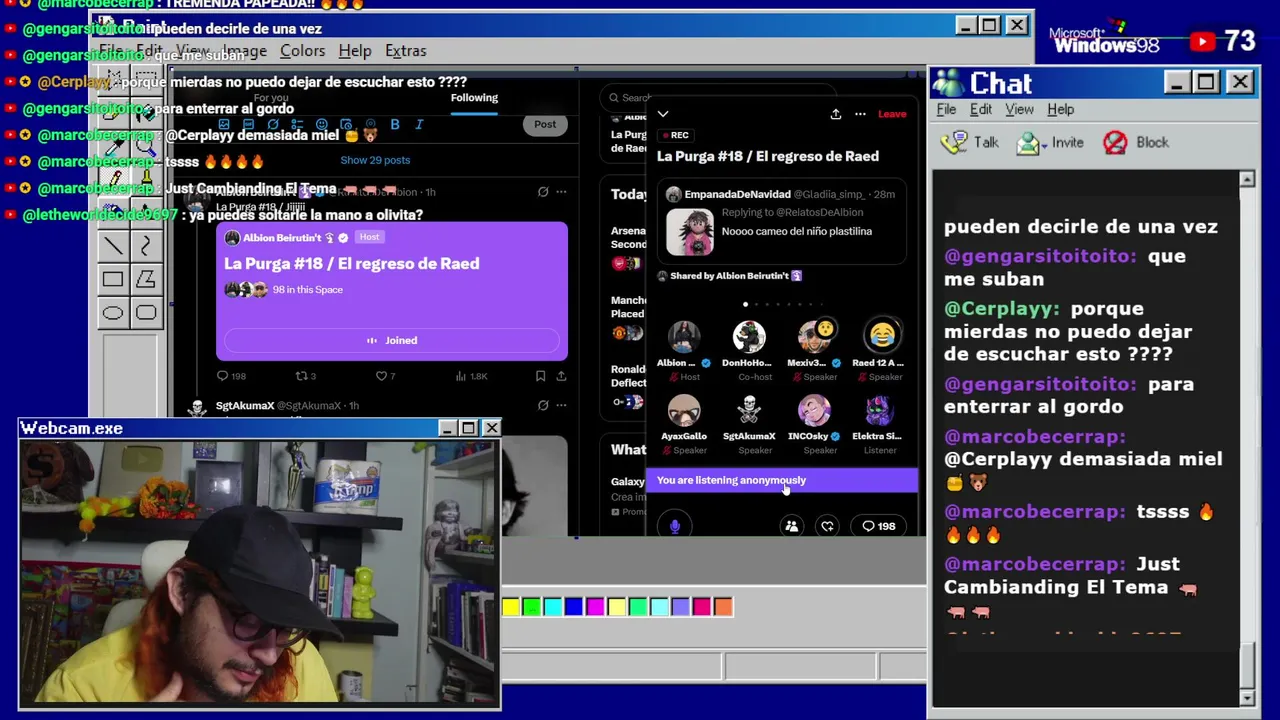Open SgtAkumaX profile link in feed
The width and height of the screenshot is (1280, 720).
click(245, 406)
